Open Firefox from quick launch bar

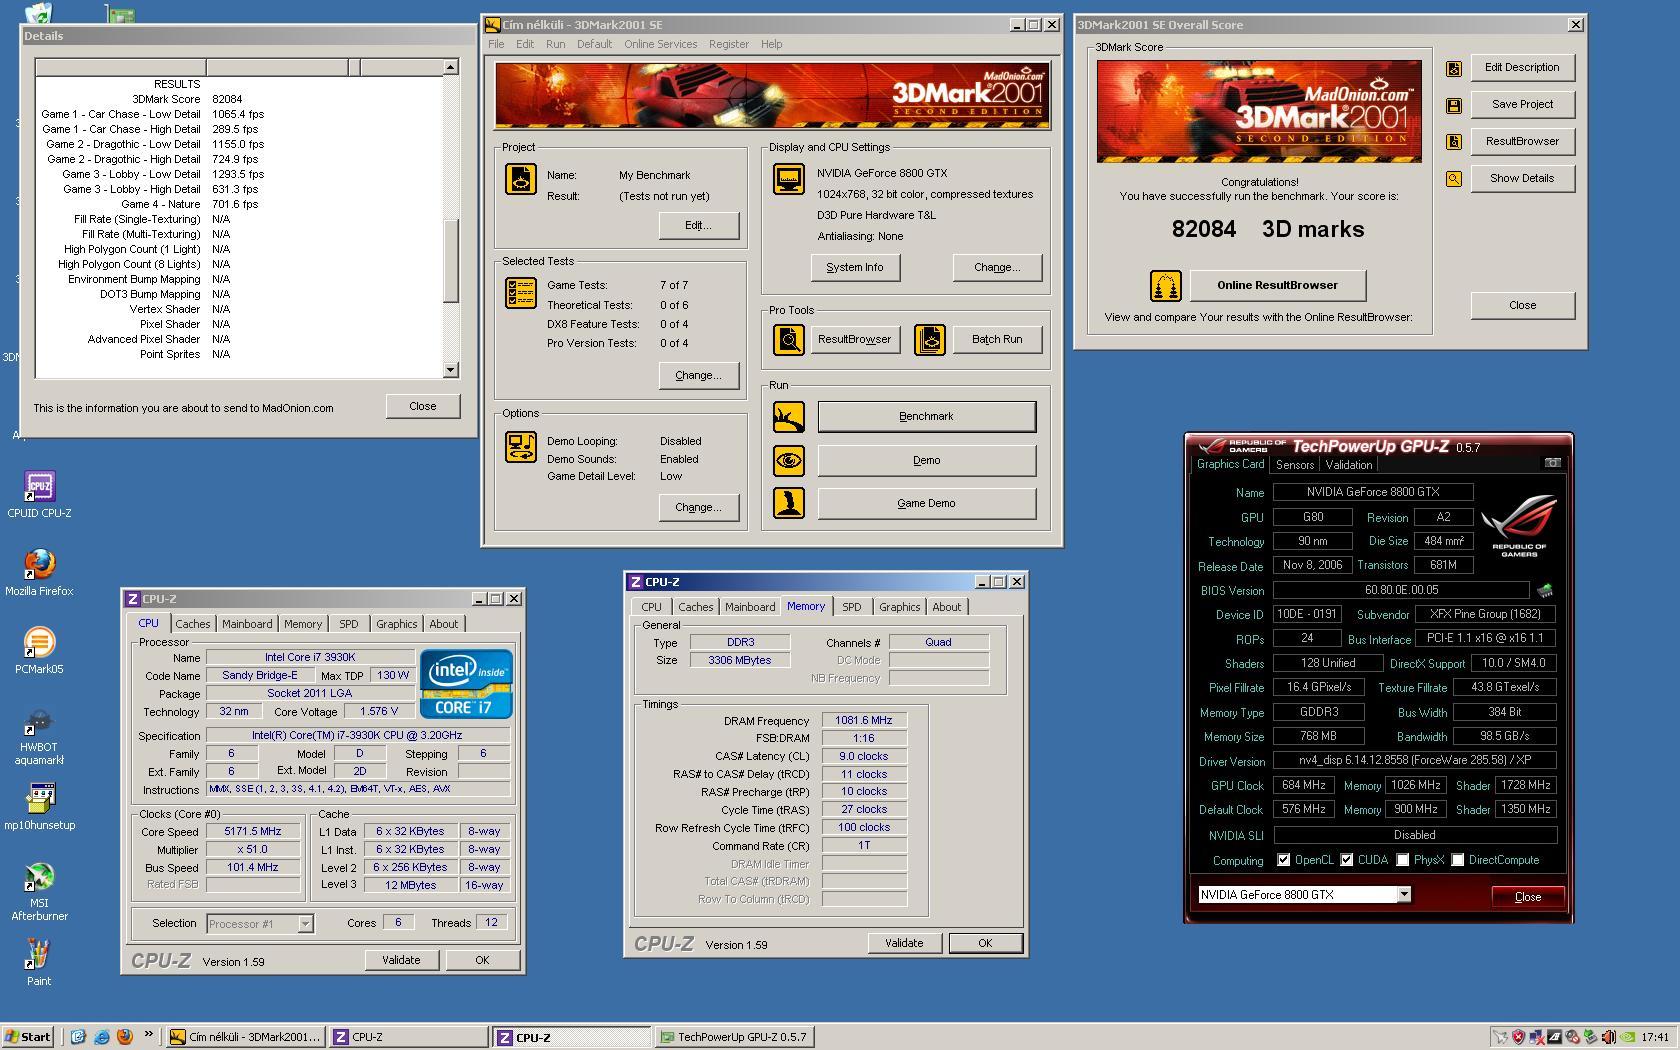tap(125, 1037)
